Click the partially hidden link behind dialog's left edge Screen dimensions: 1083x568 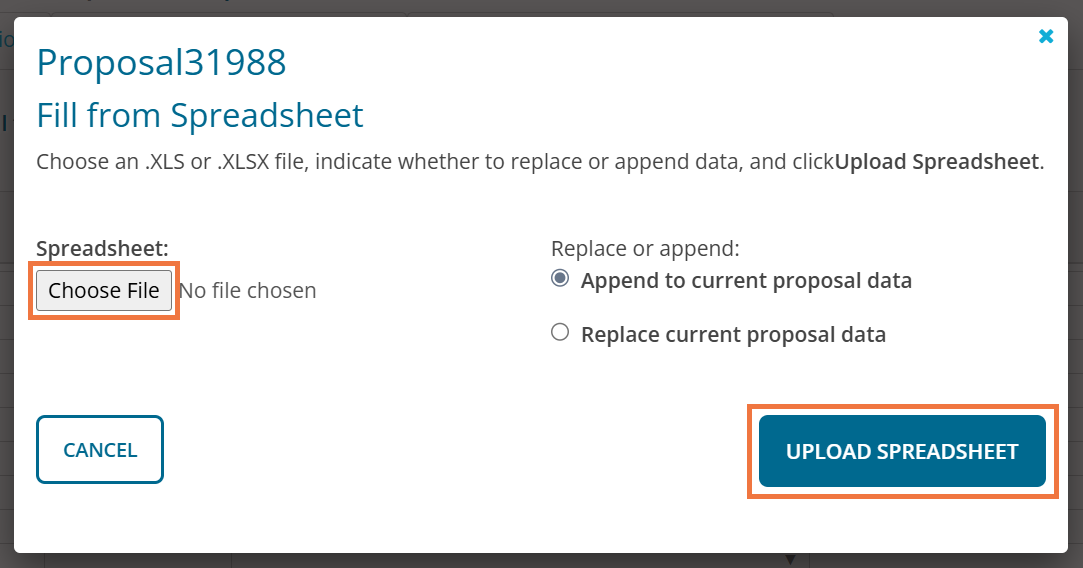pyautogui.click(x=6, y=41)
